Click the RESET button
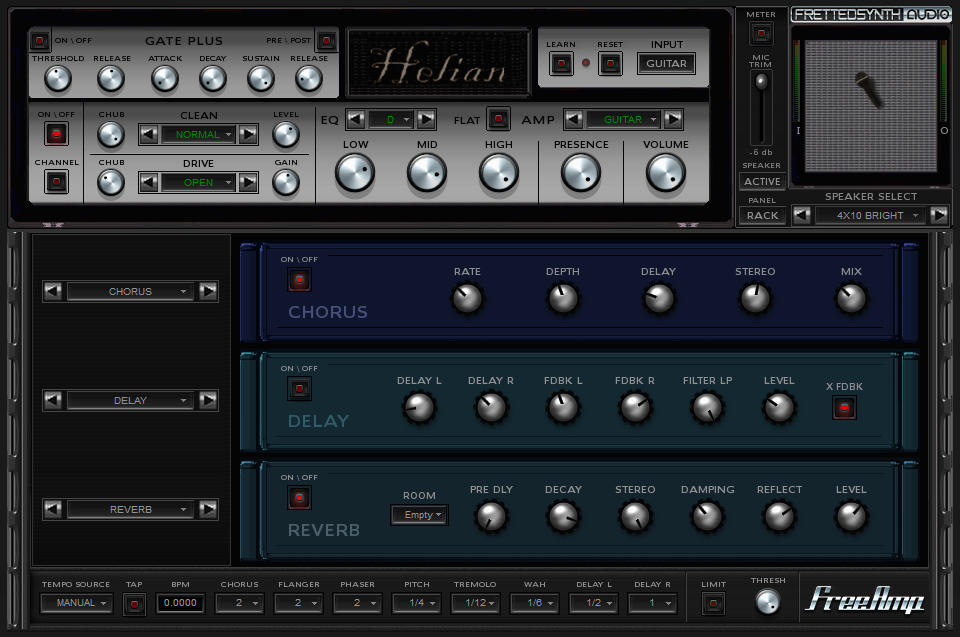This screenshot has width=960, height=637. coord(610,63)
